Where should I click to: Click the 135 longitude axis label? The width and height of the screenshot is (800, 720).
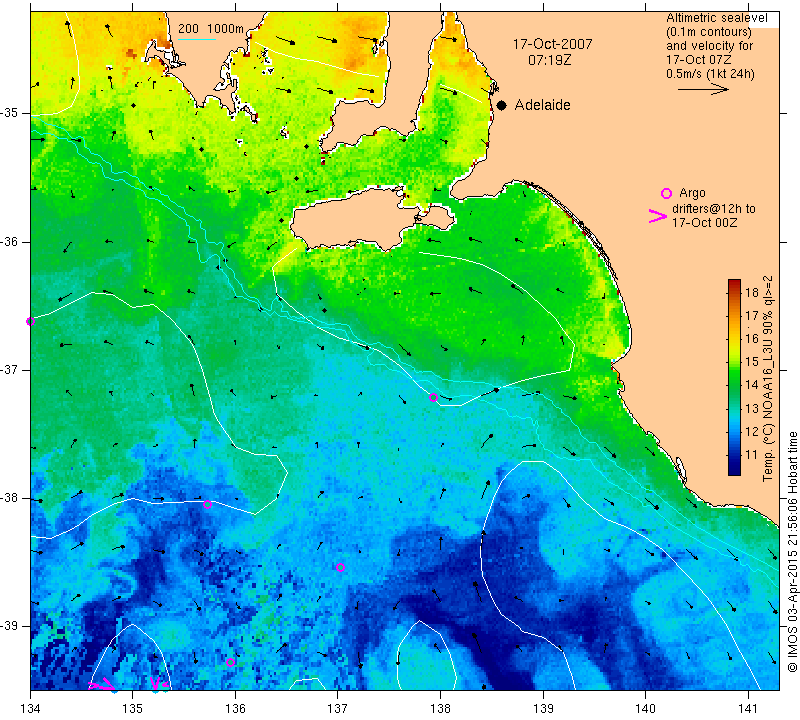tap(133, 708)
